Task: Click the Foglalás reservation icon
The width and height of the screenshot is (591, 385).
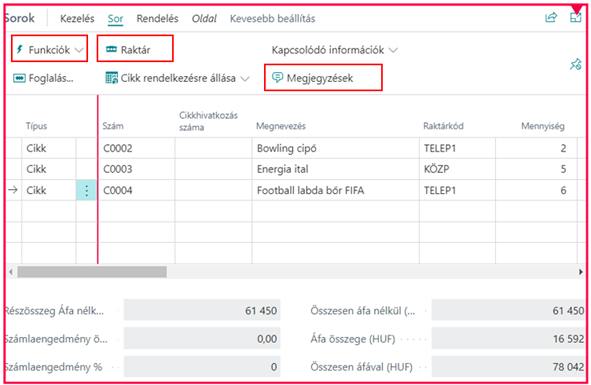Action: pos(19,78)
